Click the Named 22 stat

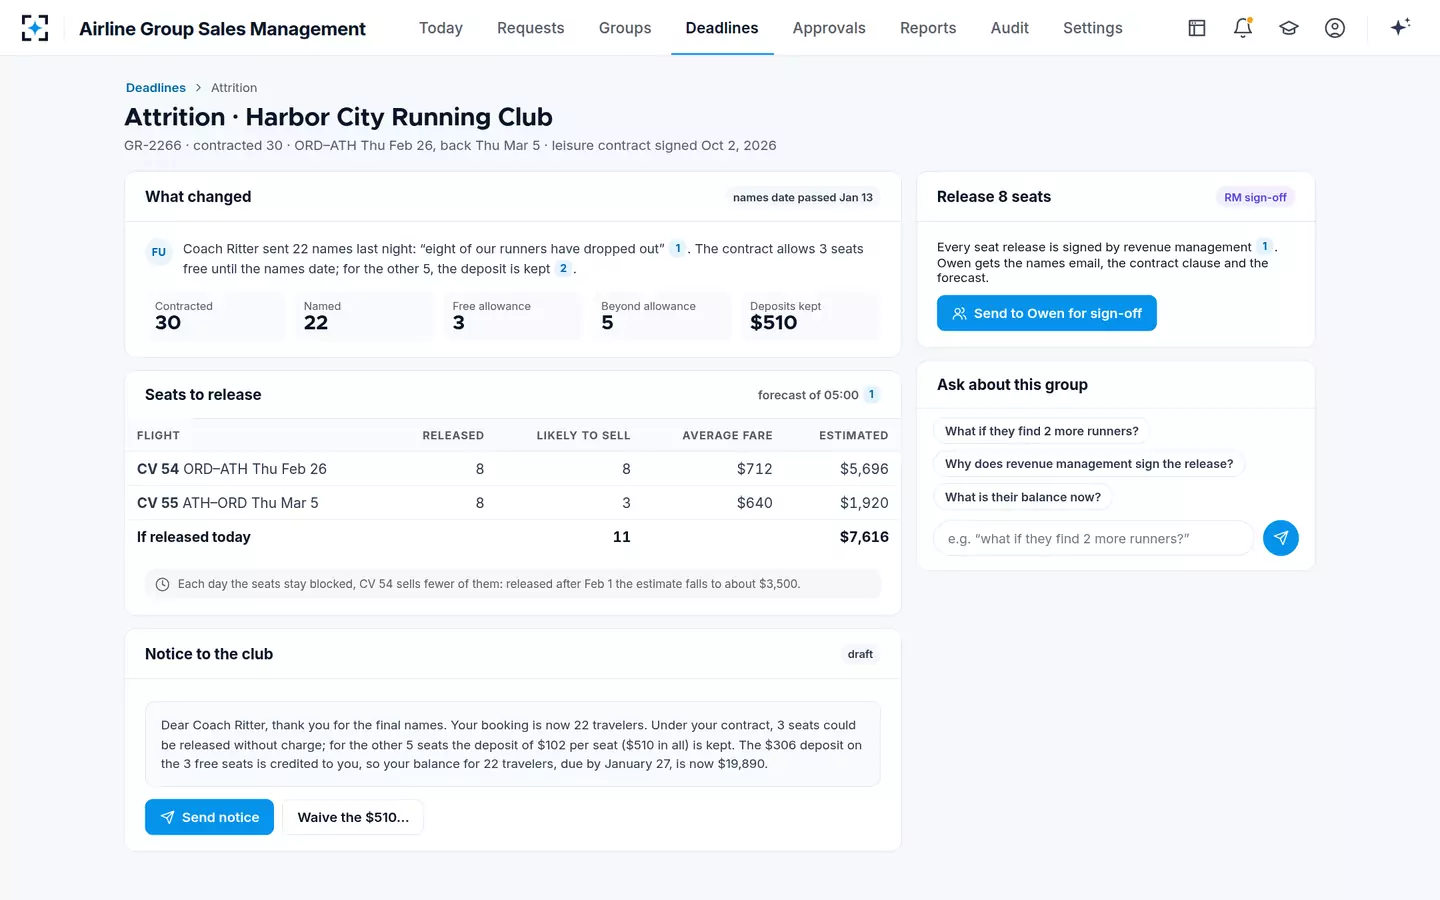pyautogui.click(x=364, y=316)
